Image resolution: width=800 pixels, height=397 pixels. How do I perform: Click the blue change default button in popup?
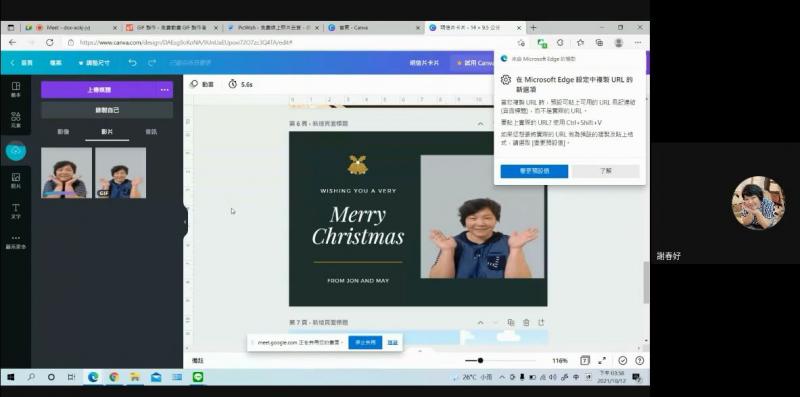point(534,171)
